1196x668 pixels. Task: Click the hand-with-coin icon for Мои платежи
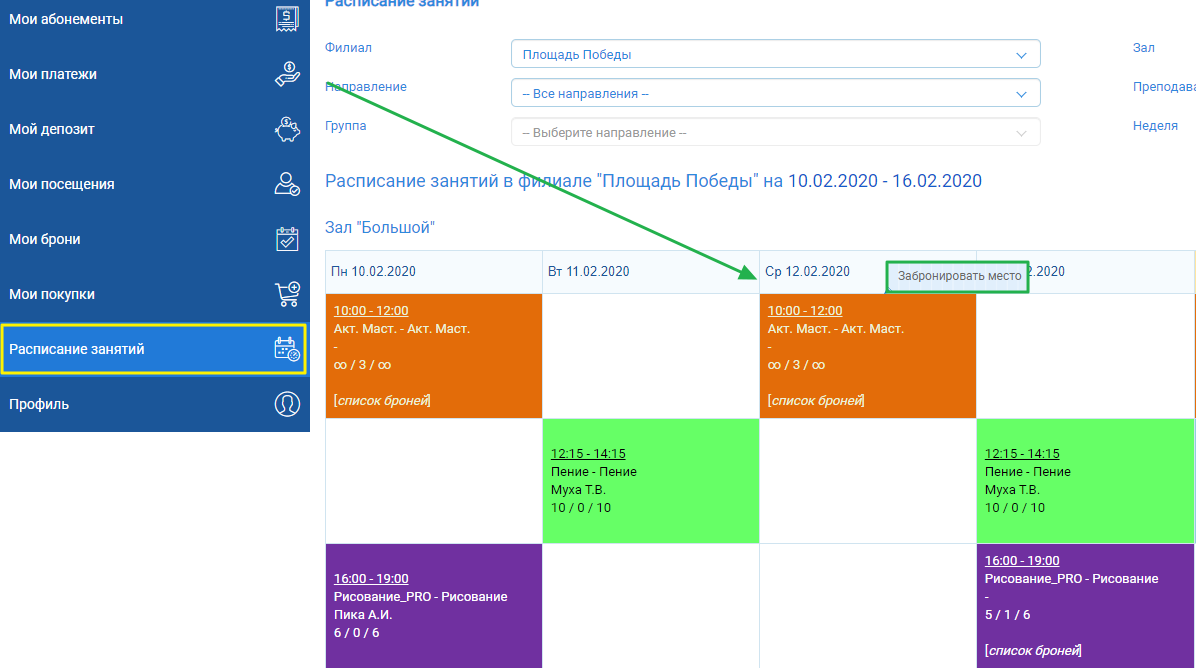coord(287,74)
